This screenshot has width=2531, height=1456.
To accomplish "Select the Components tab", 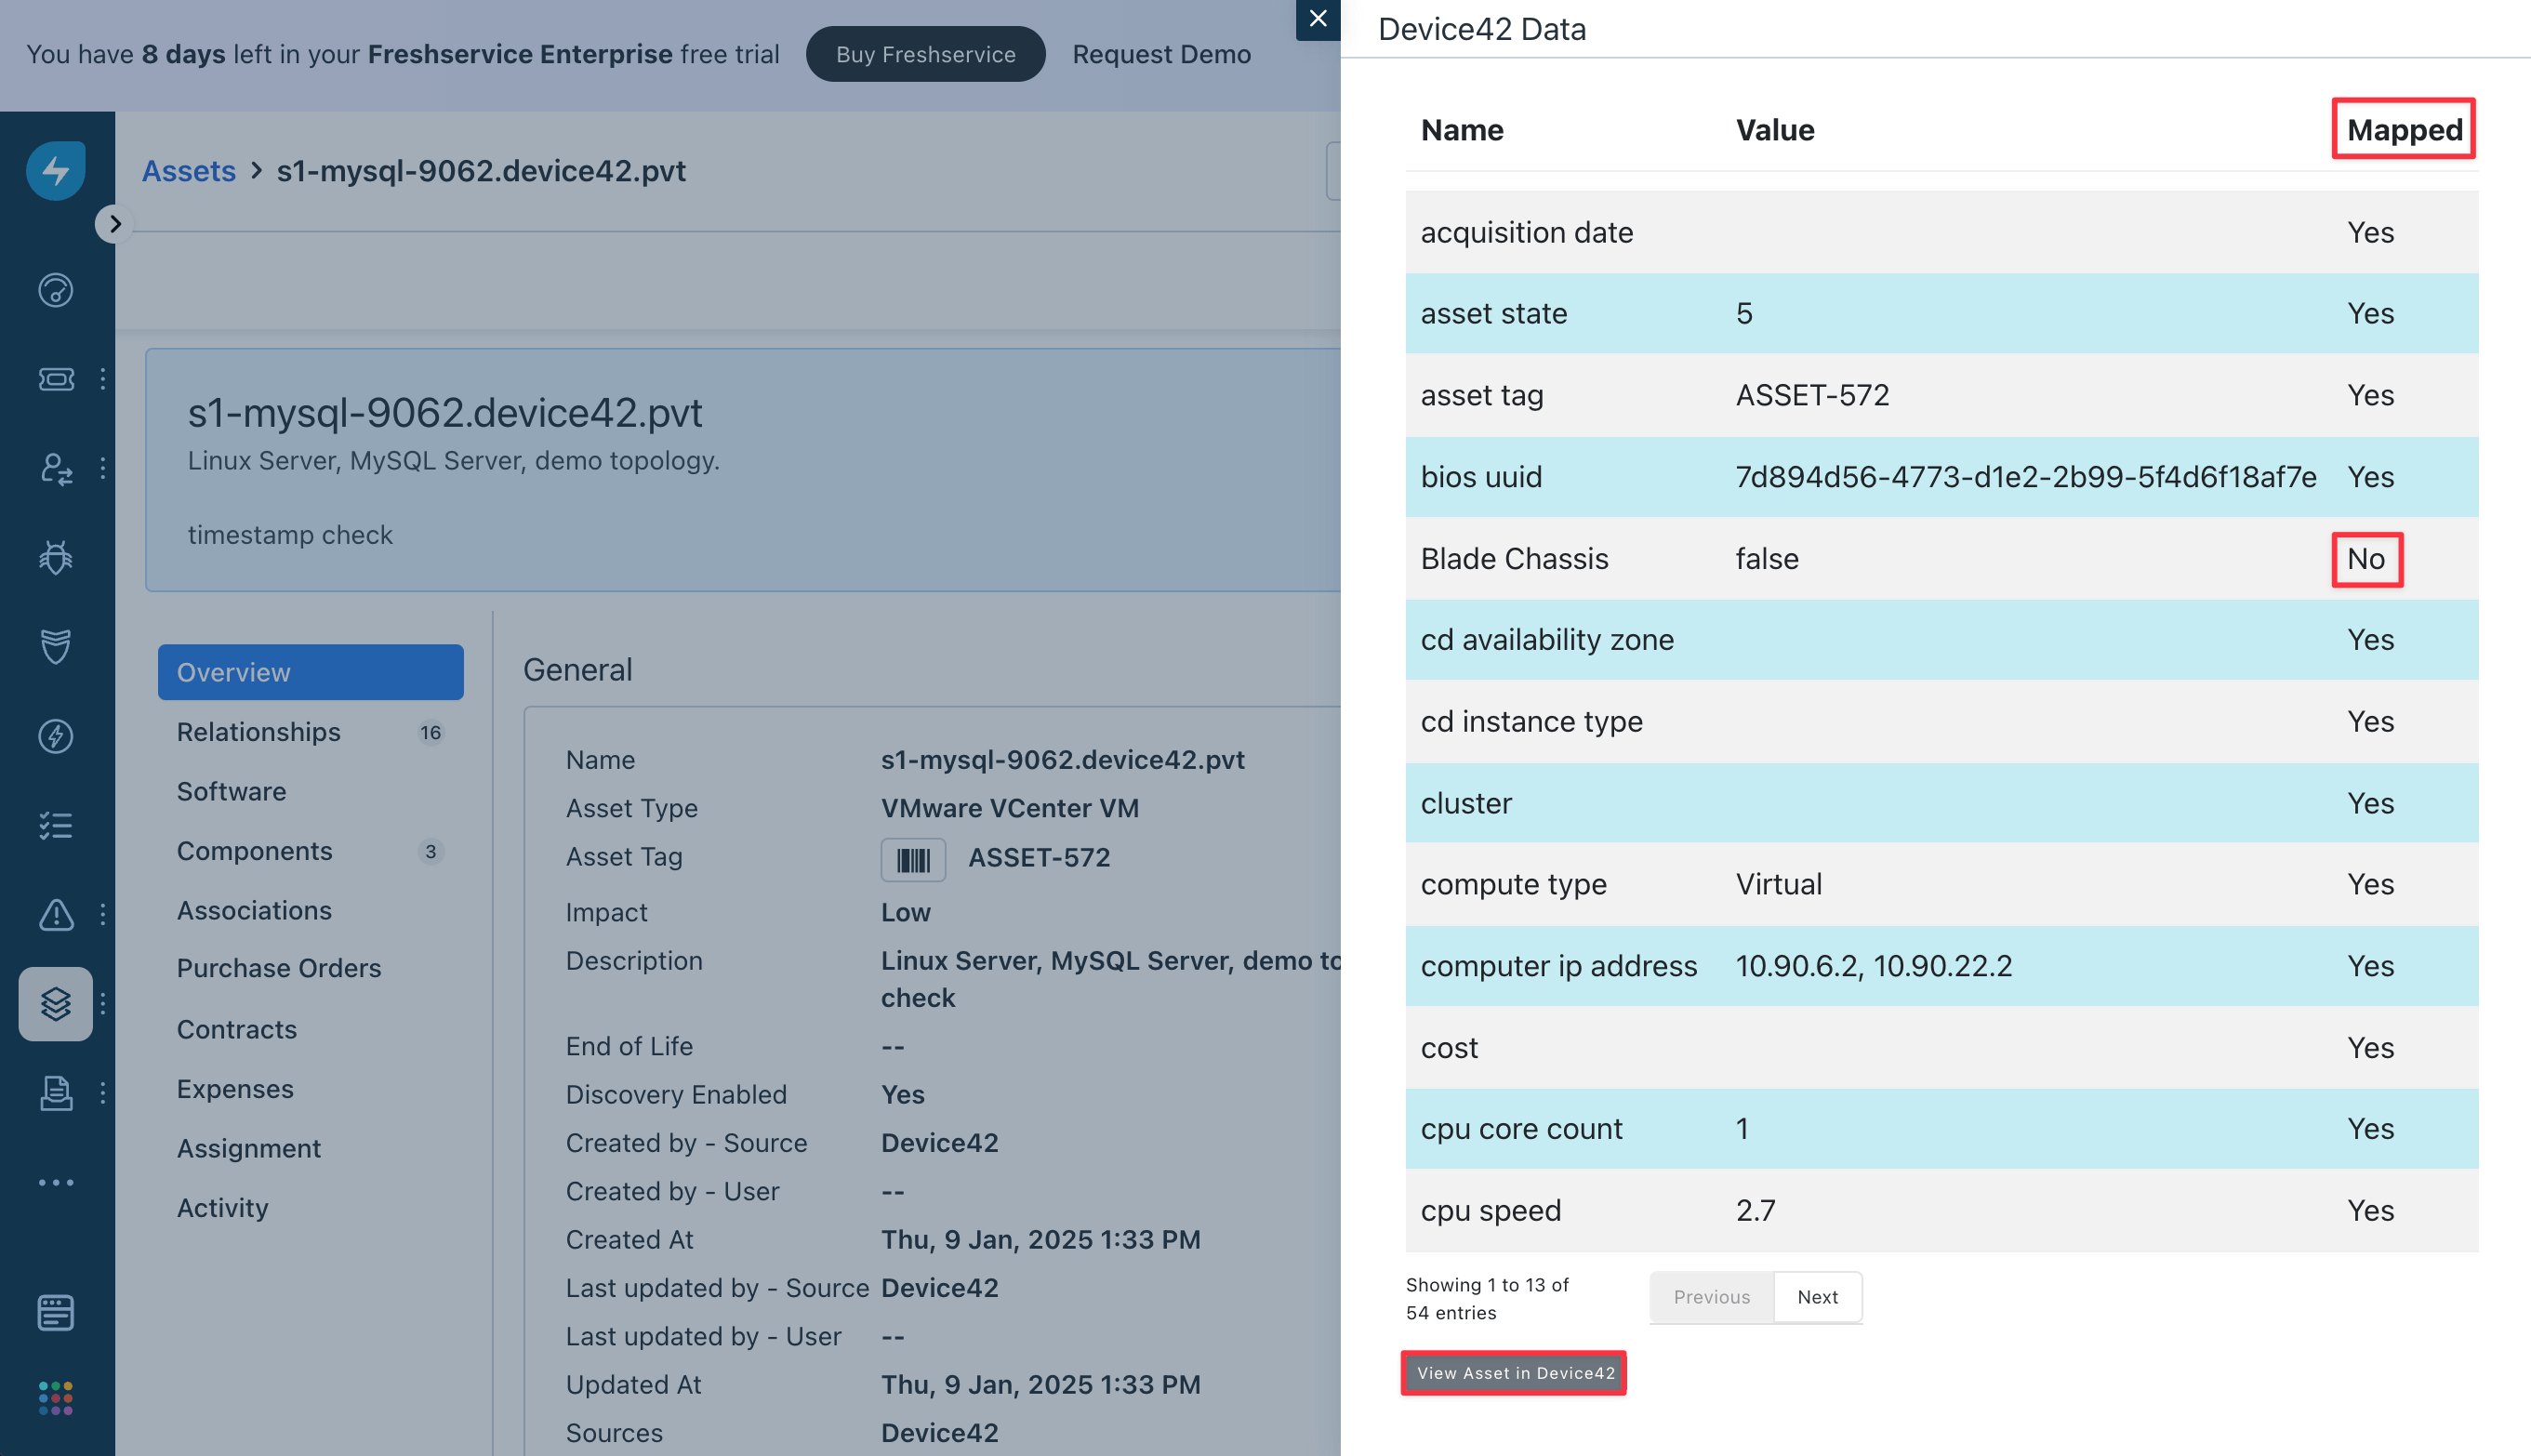I will pos(255,851).
